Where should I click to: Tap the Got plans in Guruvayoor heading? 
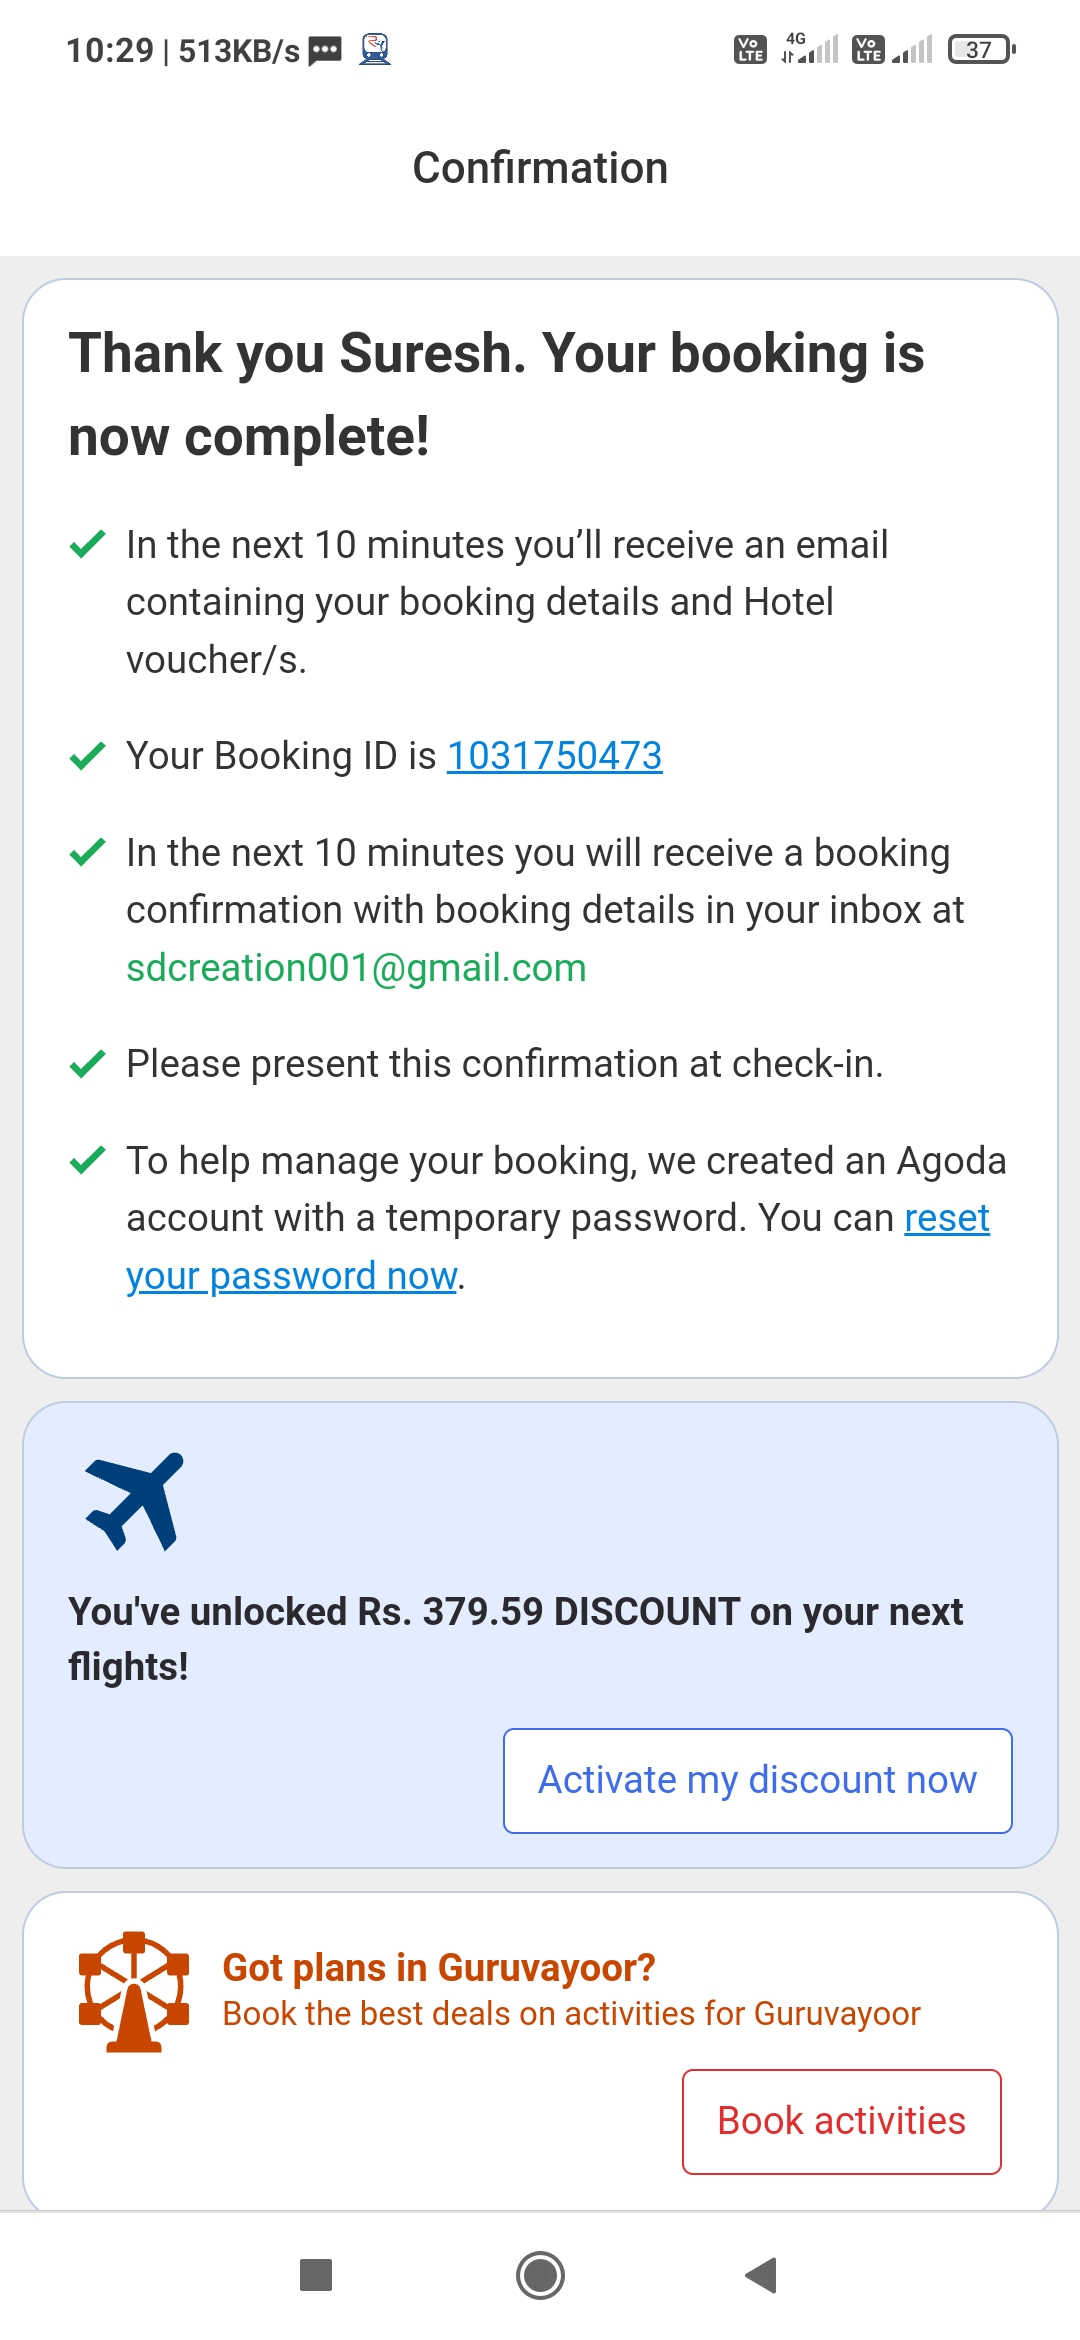438,1967
